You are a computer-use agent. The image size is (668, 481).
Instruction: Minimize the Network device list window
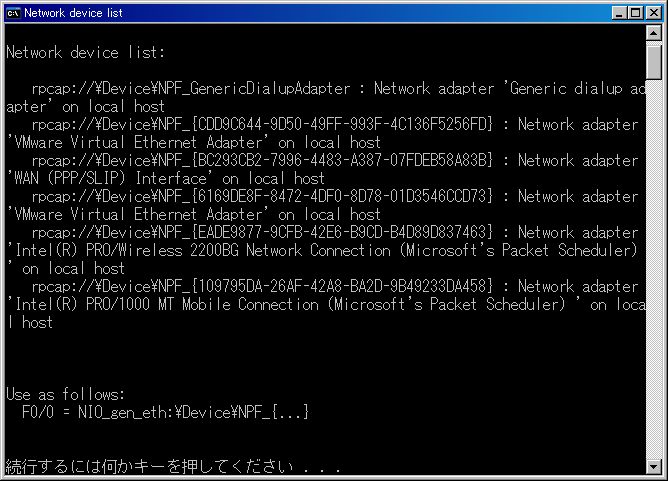pyautogui.click(x=619, y=13)
